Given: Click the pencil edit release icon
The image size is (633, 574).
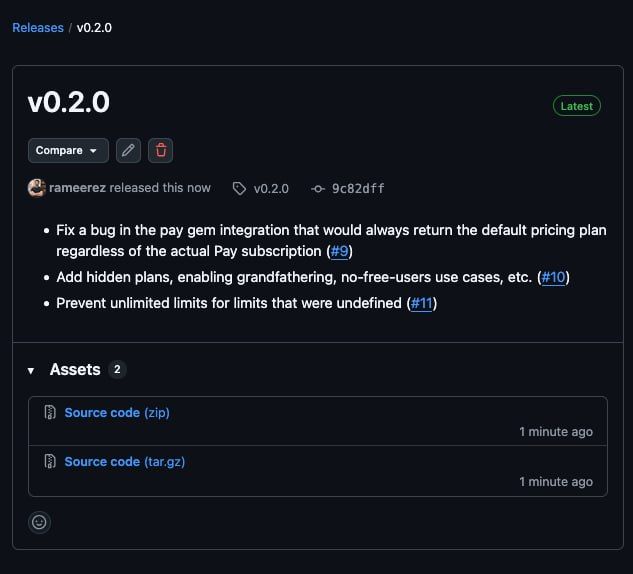Looking at the screenshot, I should (x=128, y=150).
